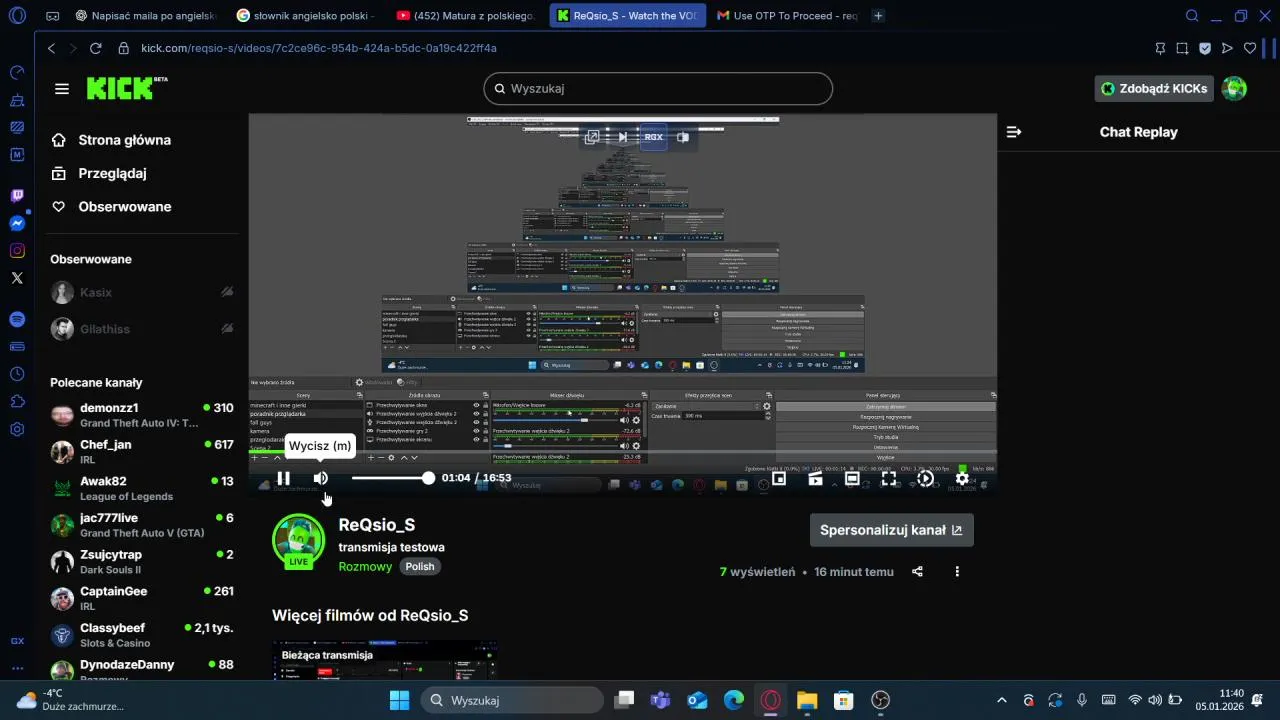
Task: Reload the current page
Action: [x=96, y=48]
